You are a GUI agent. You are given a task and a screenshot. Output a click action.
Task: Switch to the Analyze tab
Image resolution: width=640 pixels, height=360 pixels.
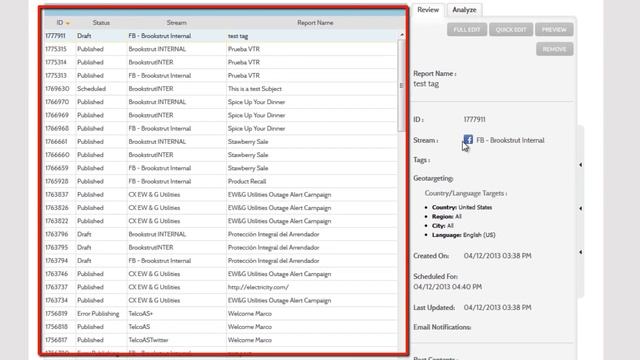coord(464,10)
